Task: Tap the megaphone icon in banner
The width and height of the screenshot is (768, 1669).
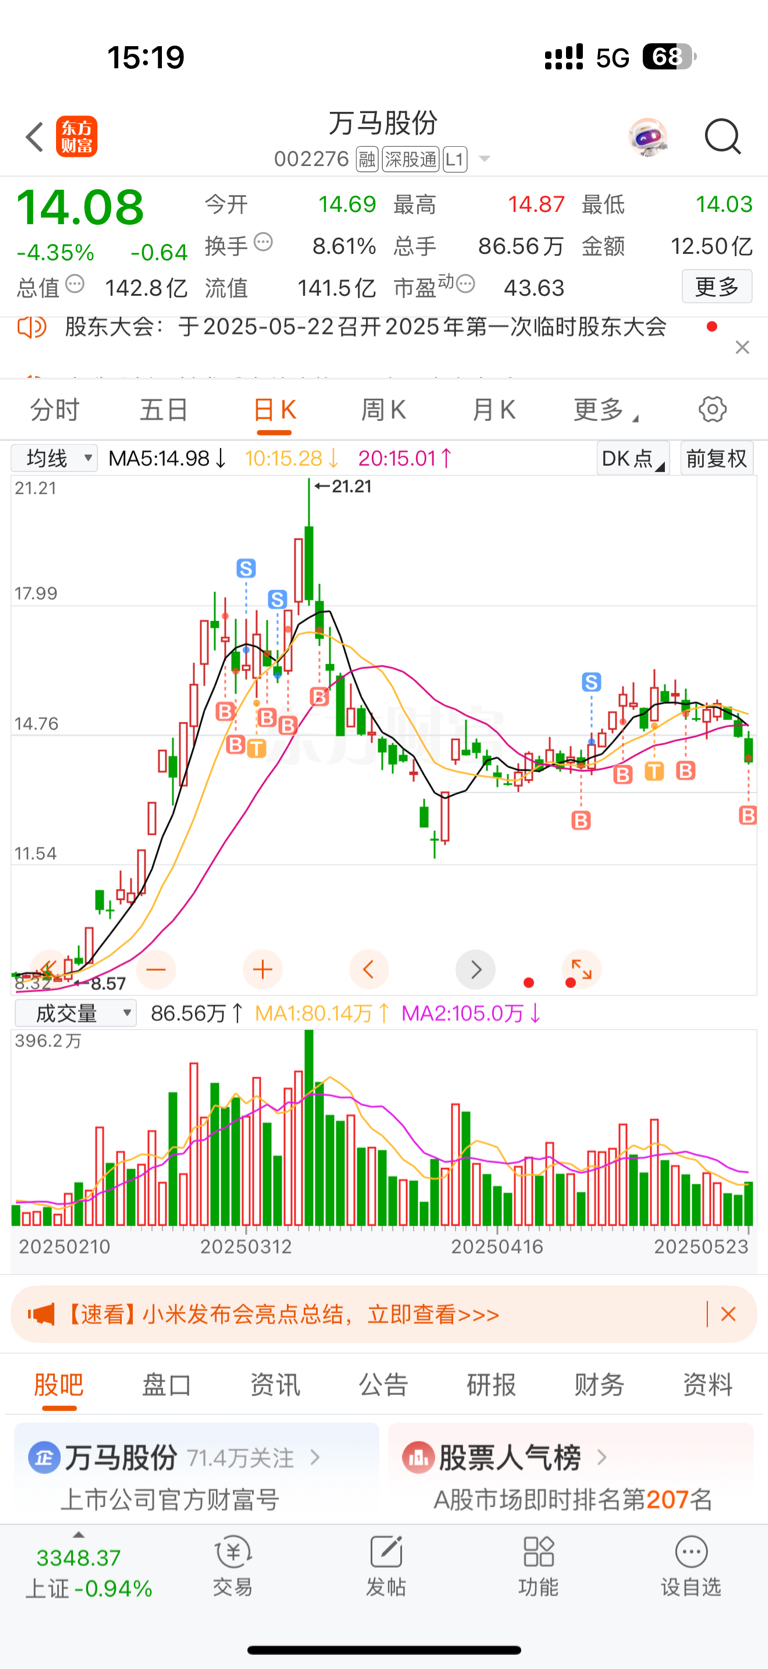Action: [41, 1314]
